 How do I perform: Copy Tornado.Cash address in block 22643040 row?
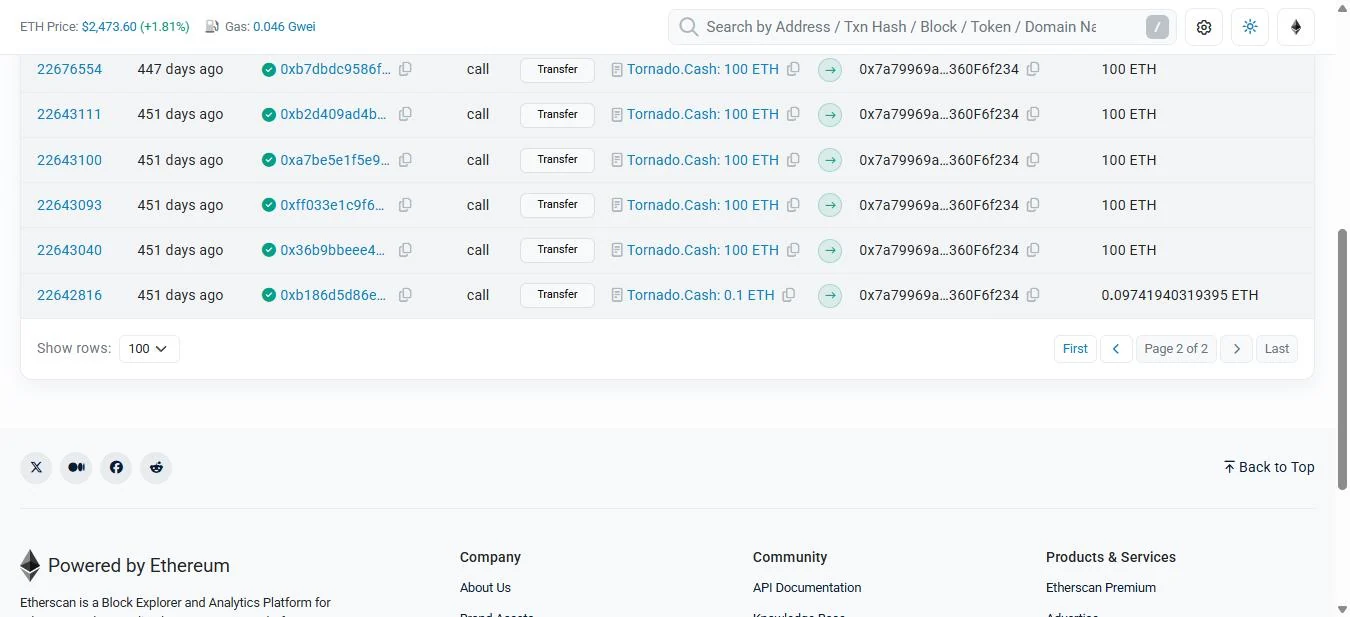coord(793,250)
